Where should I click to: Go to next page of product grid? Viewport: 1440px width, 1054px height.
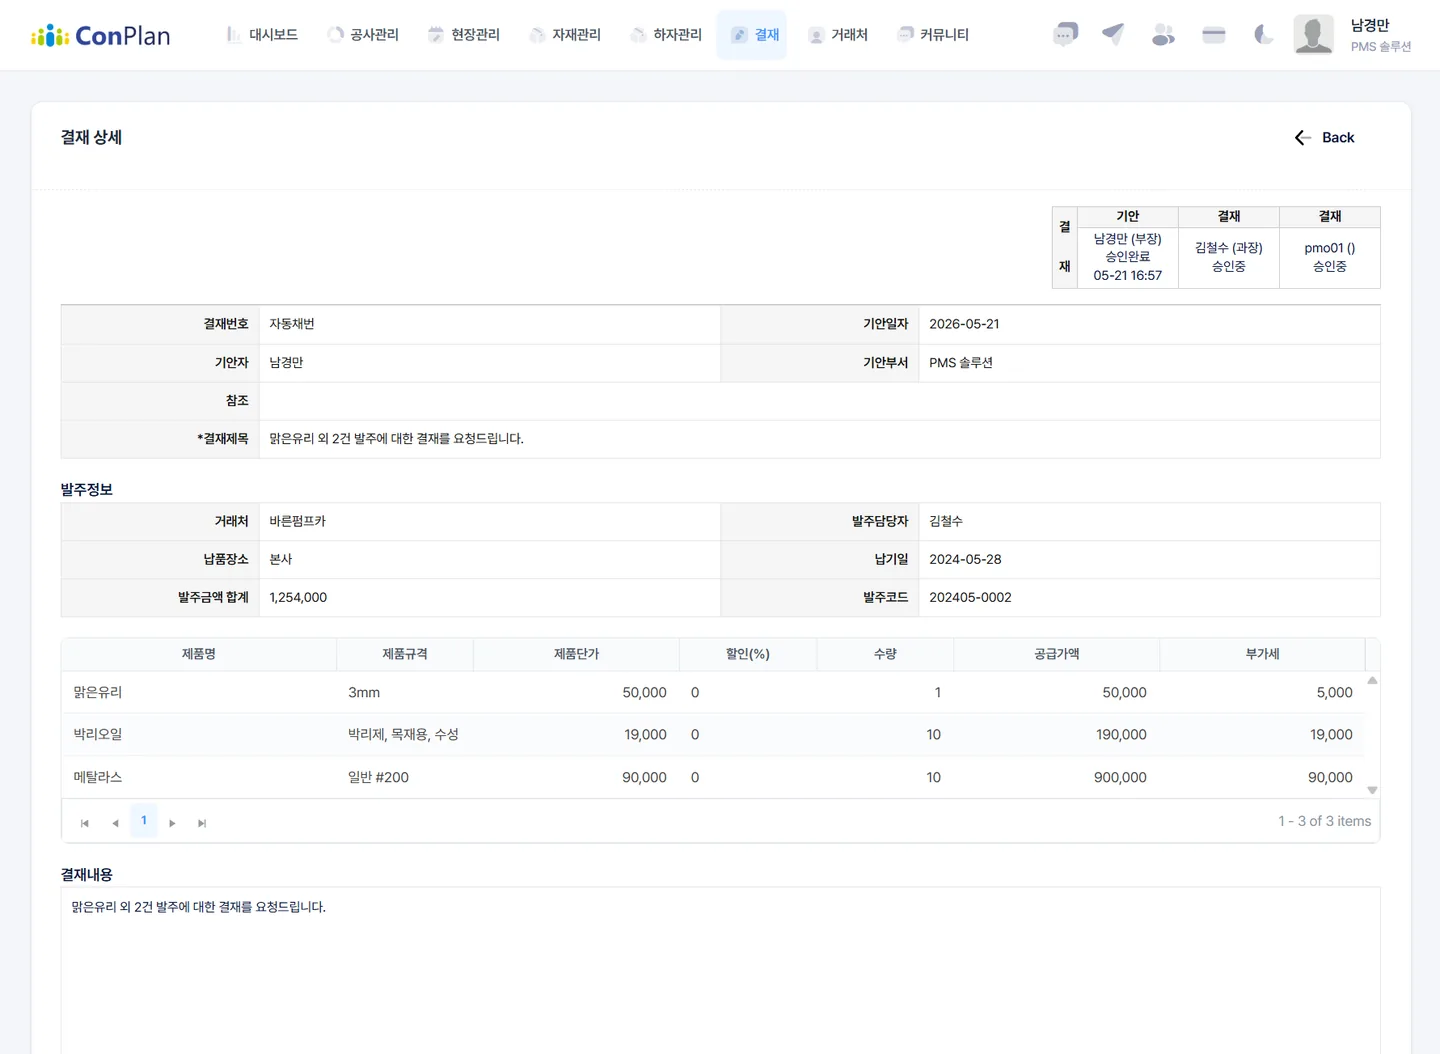click(x=172, y=823)
